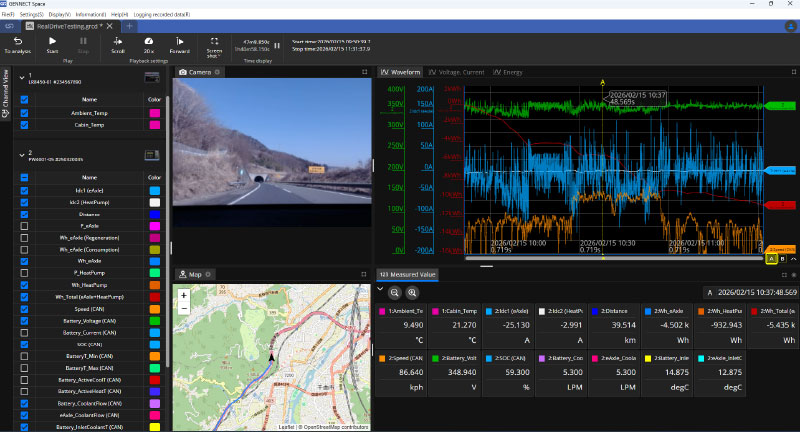
Task: Collapse device group 1 in channel list
Action: pos(22,77)
